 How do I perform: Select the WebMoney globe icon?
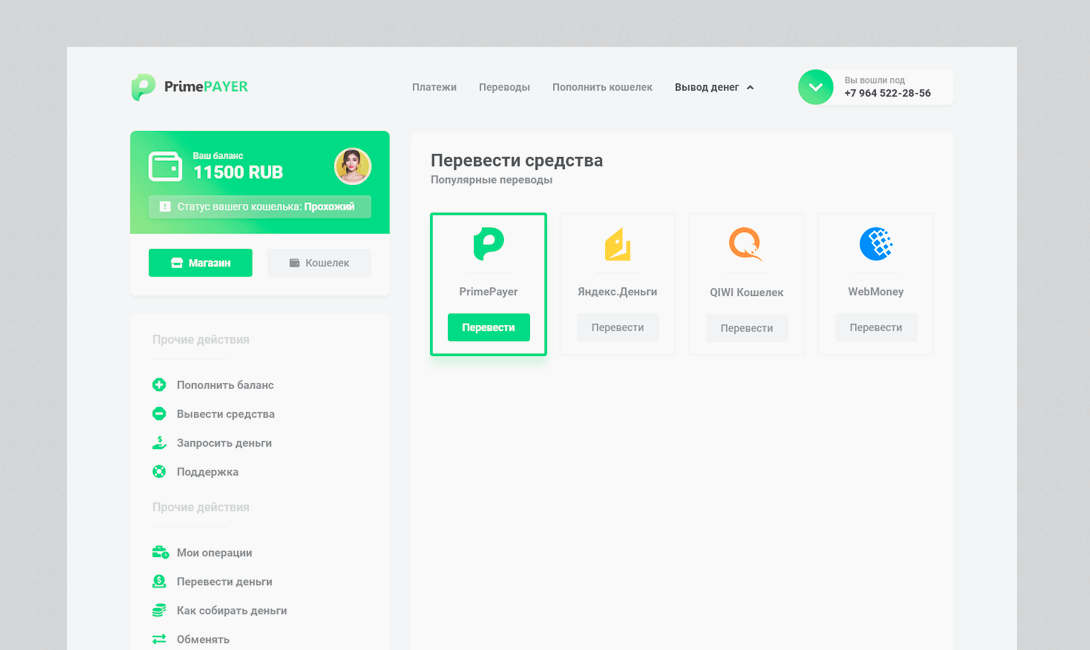(x=876, y=244)
